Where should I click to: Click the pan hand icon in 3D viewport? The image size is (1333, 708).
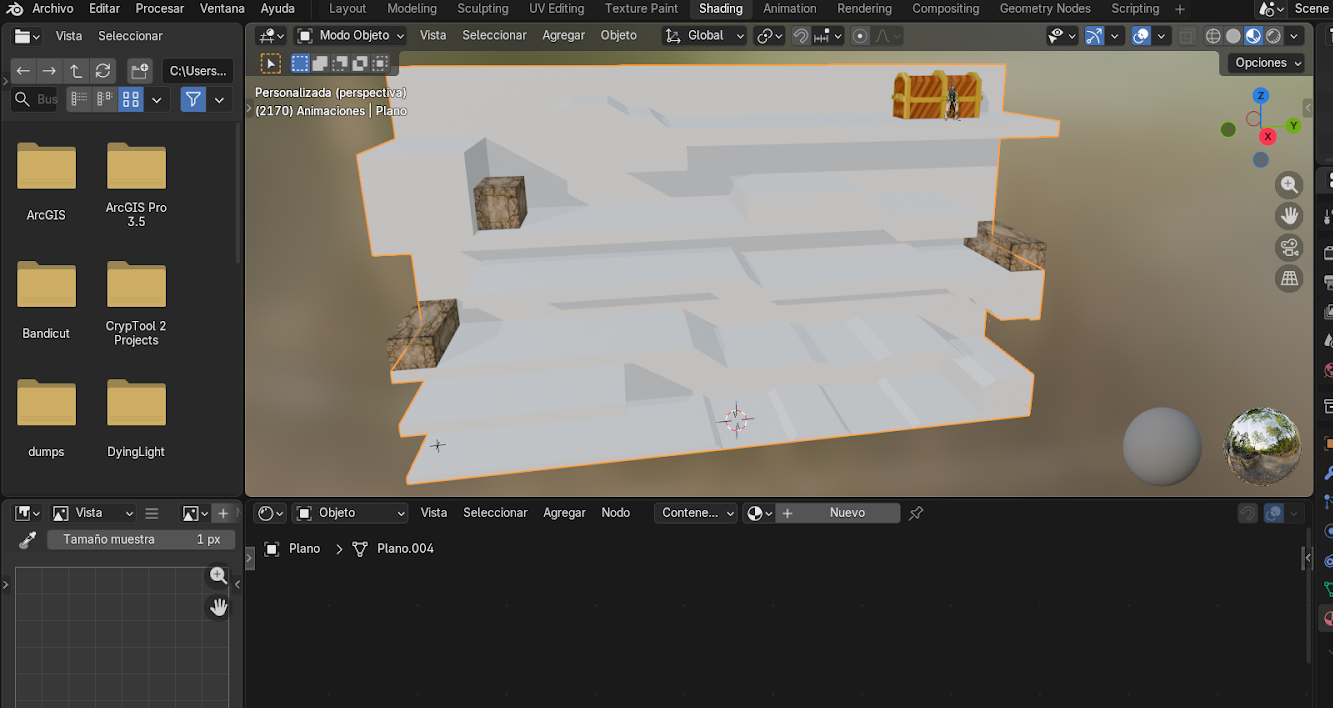1289,216
